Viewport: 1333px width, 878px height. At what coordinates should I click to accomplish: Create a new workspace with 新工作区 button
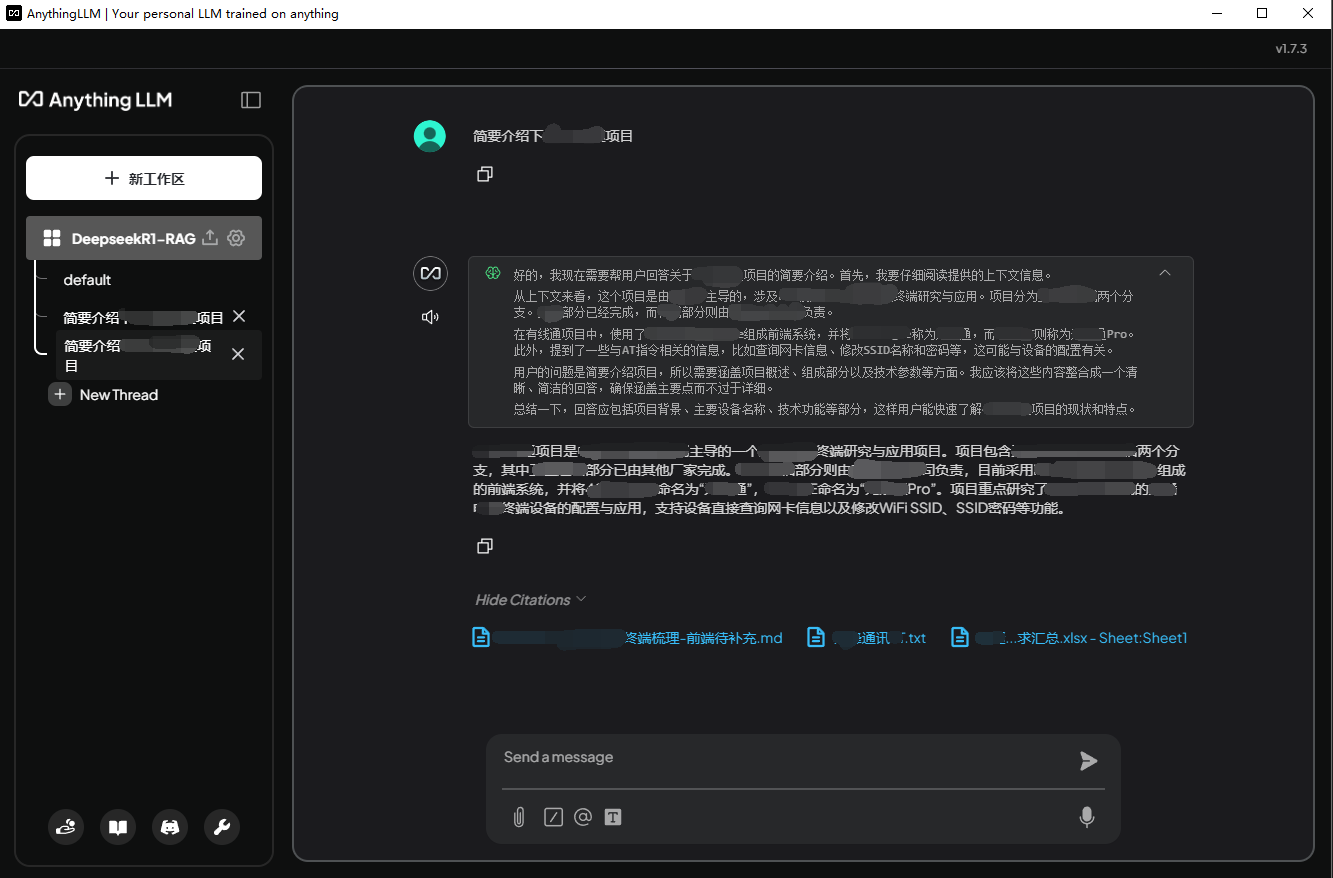coord(144,178)
